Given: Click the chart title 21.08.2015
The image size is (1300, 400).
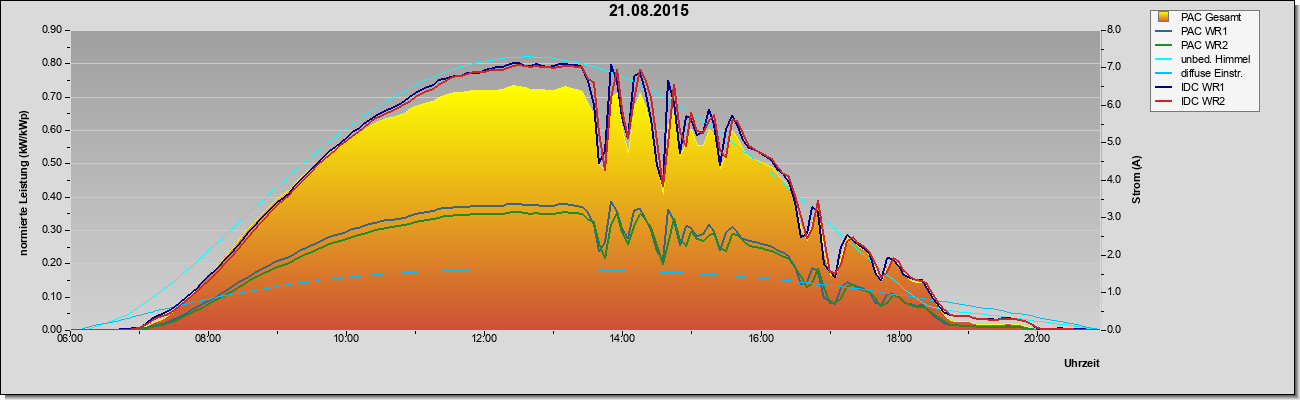Looking at the screenshot, I should pyautogui.click(x=649, y=11).
